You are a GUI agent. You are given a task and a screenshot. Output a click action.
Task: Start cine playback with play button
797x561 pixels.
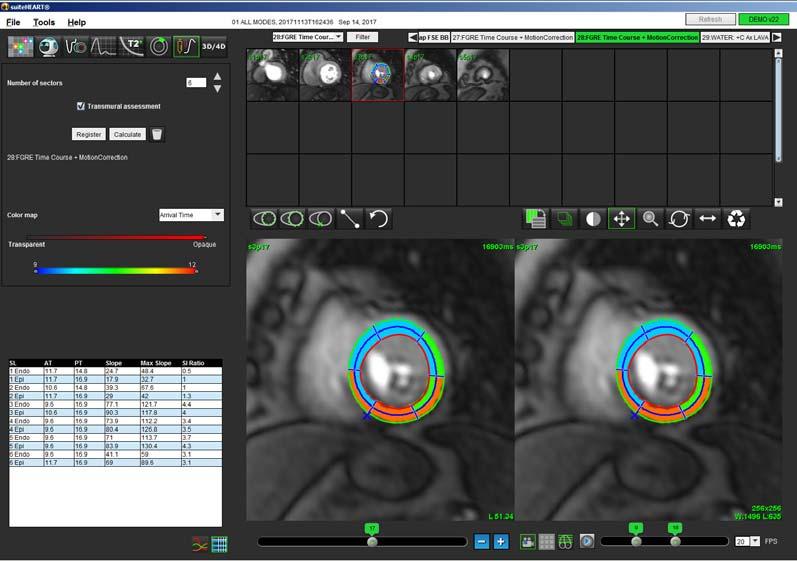[587, 542]
